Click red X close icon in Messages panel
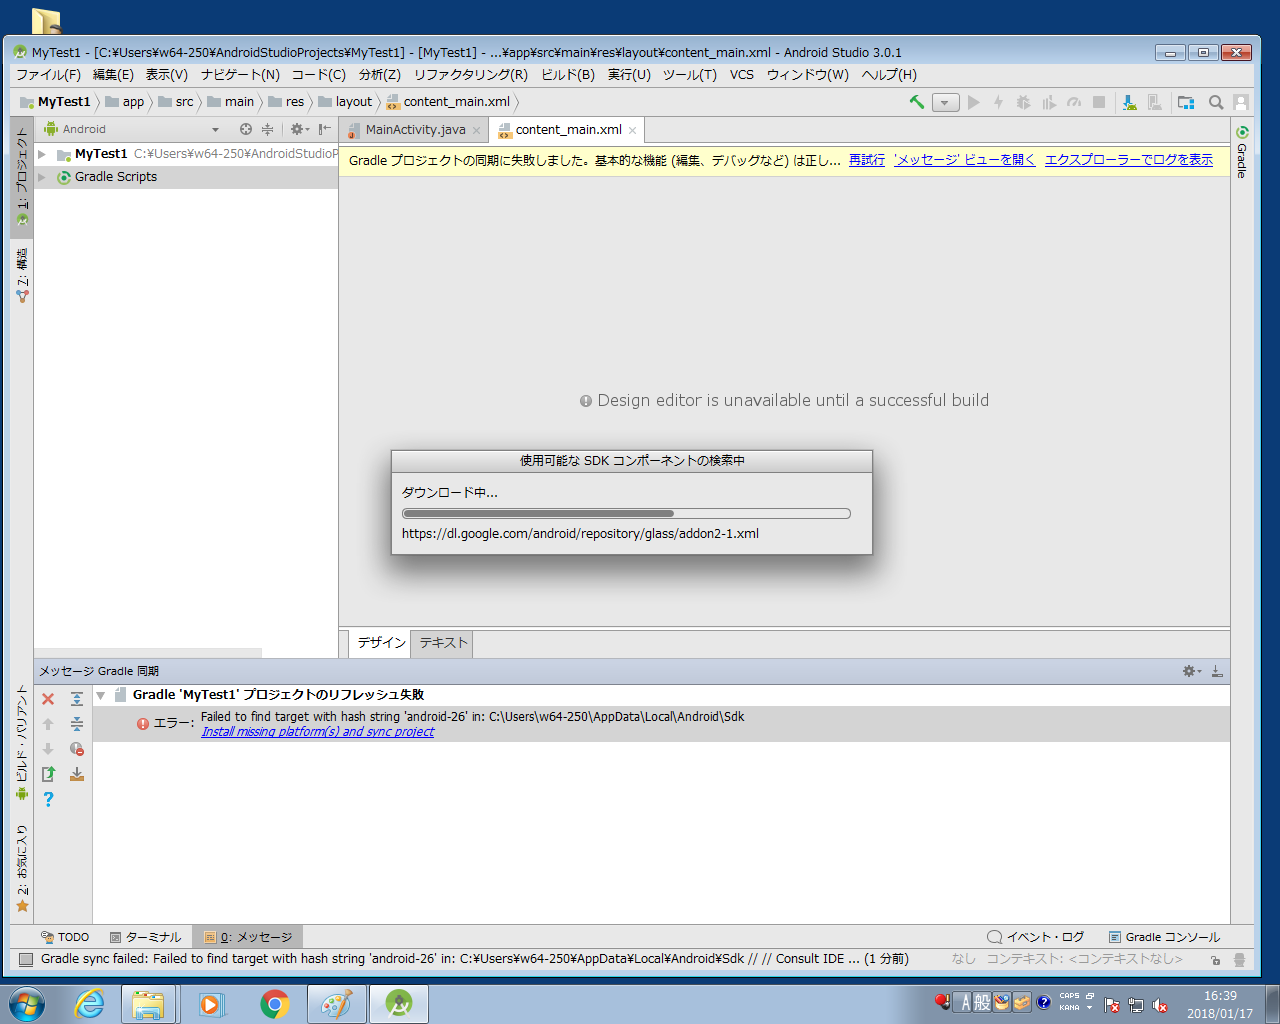The height and width of the screenshot is (1024, 1280). click(x=48, y=699)
